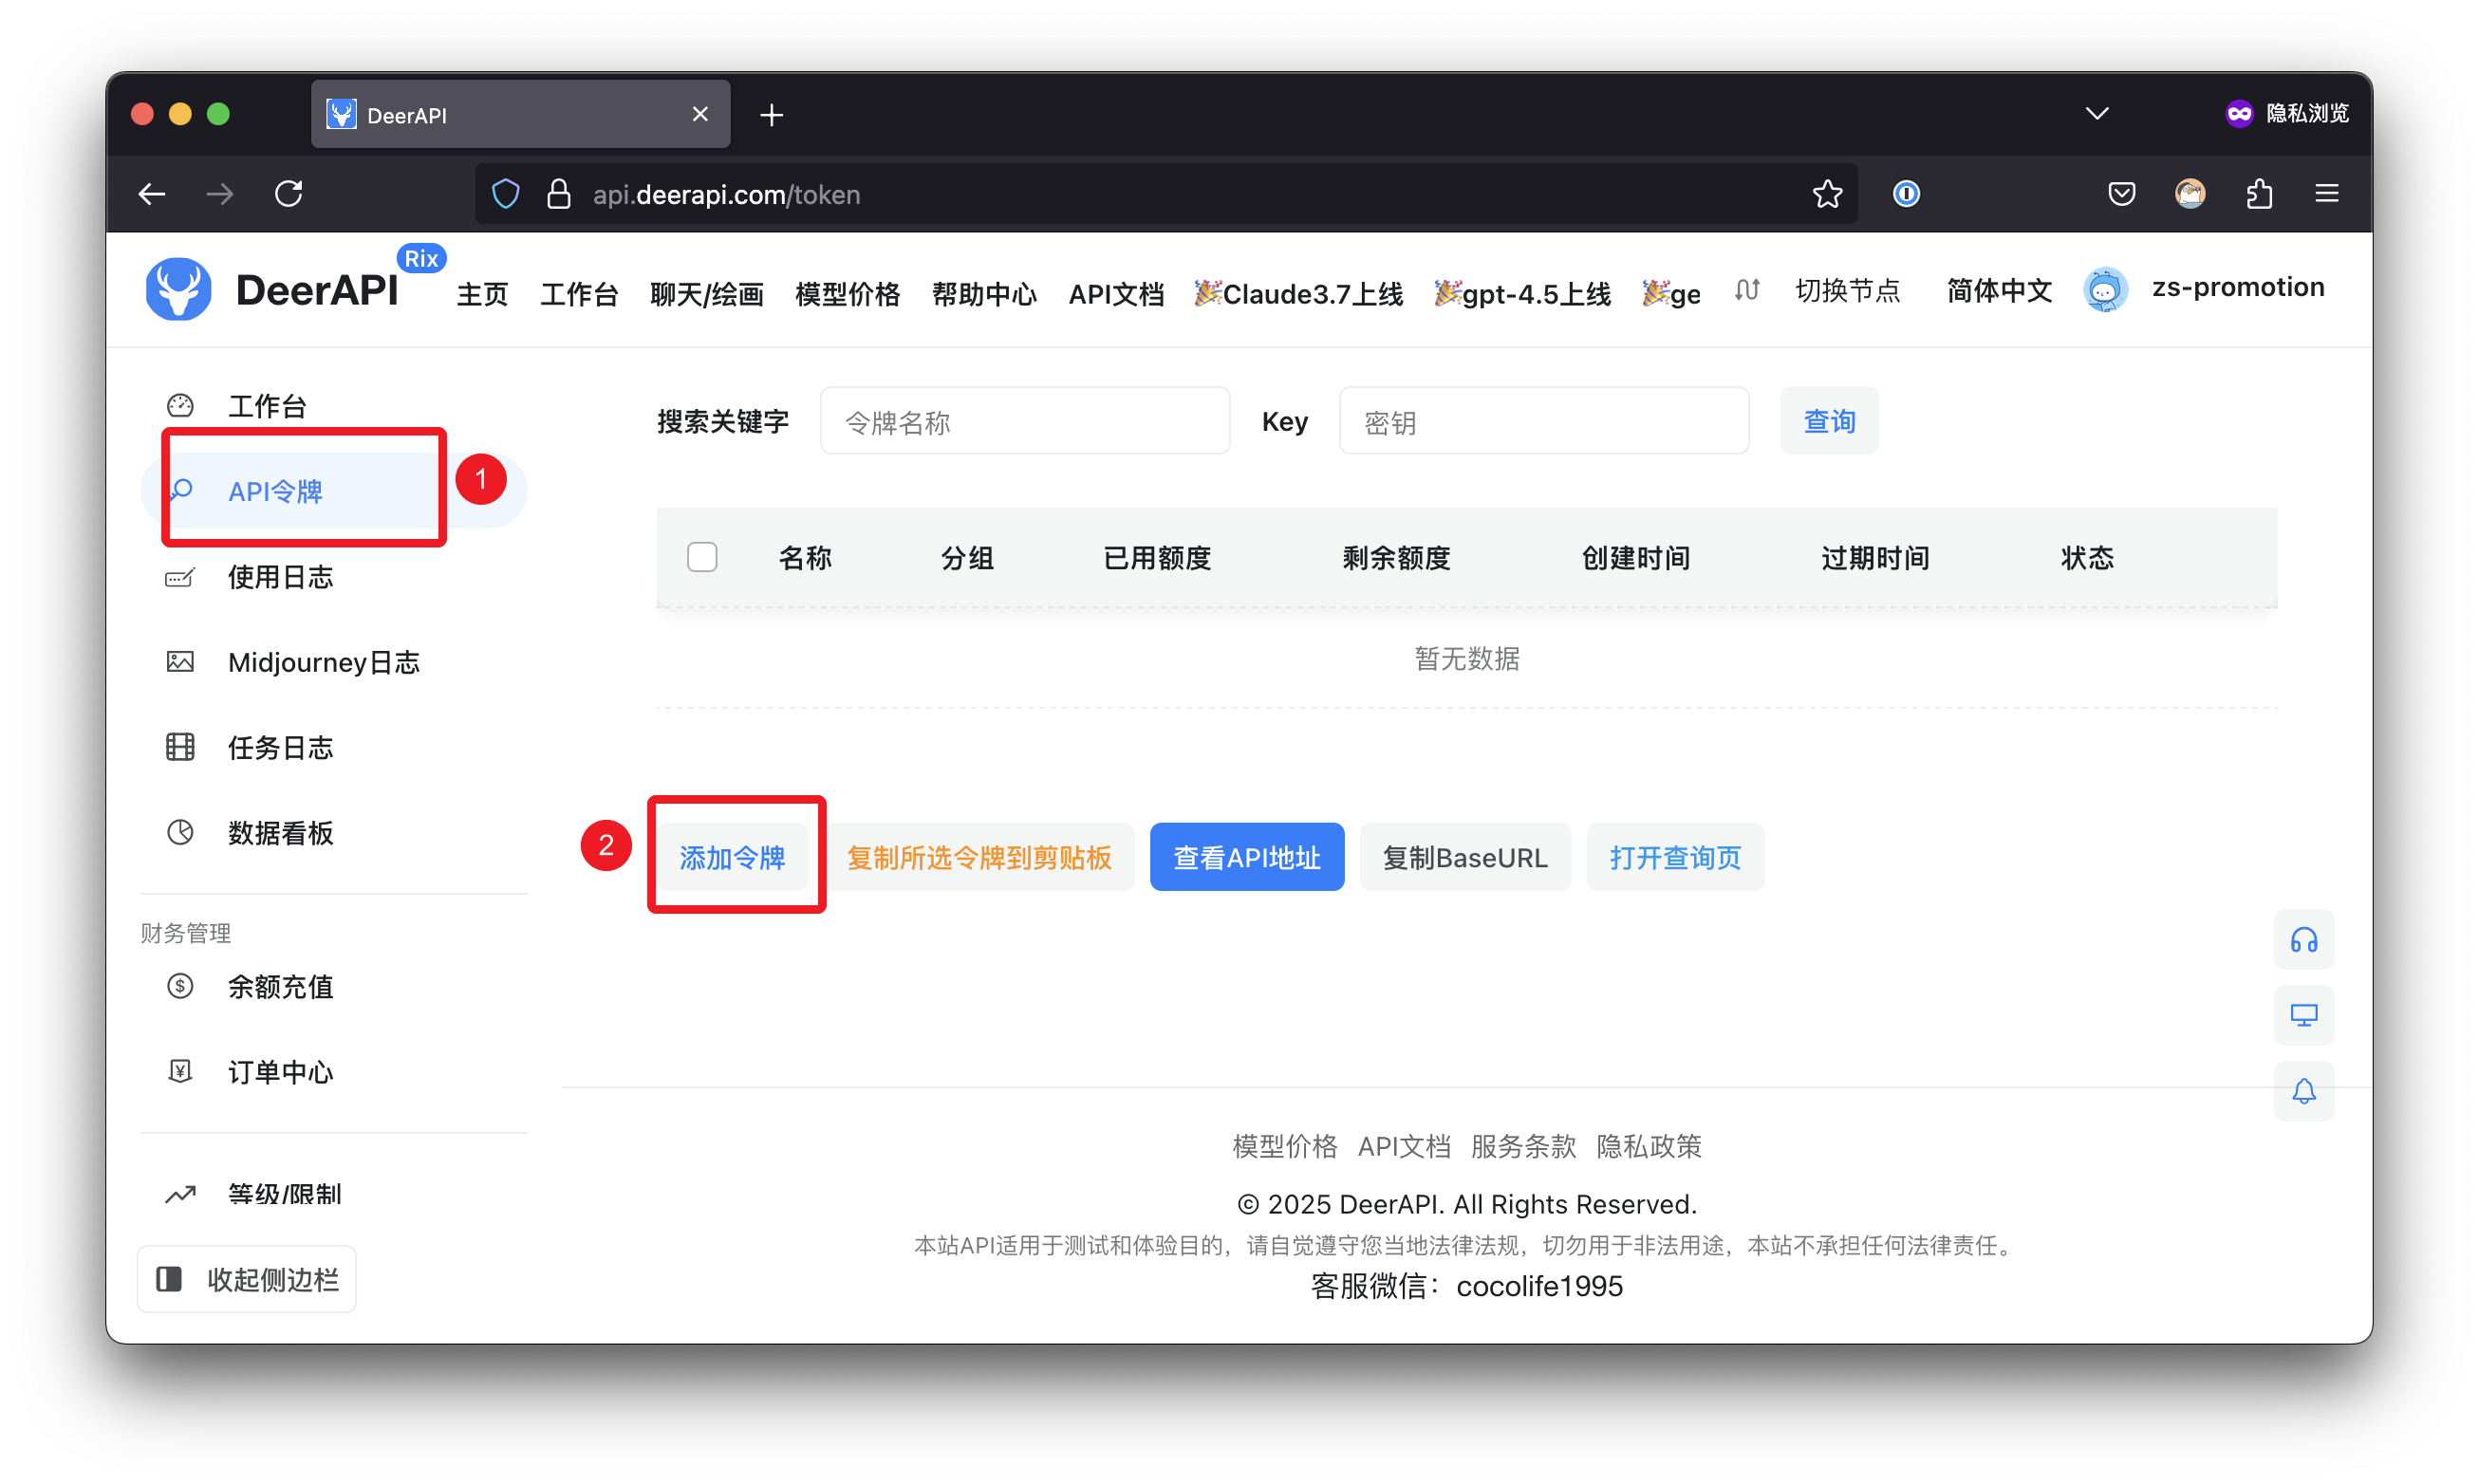Open the footer 模型价格 link
The width and height of the screenshot is (2479, 1484).
click(x=1284, y=1146)
